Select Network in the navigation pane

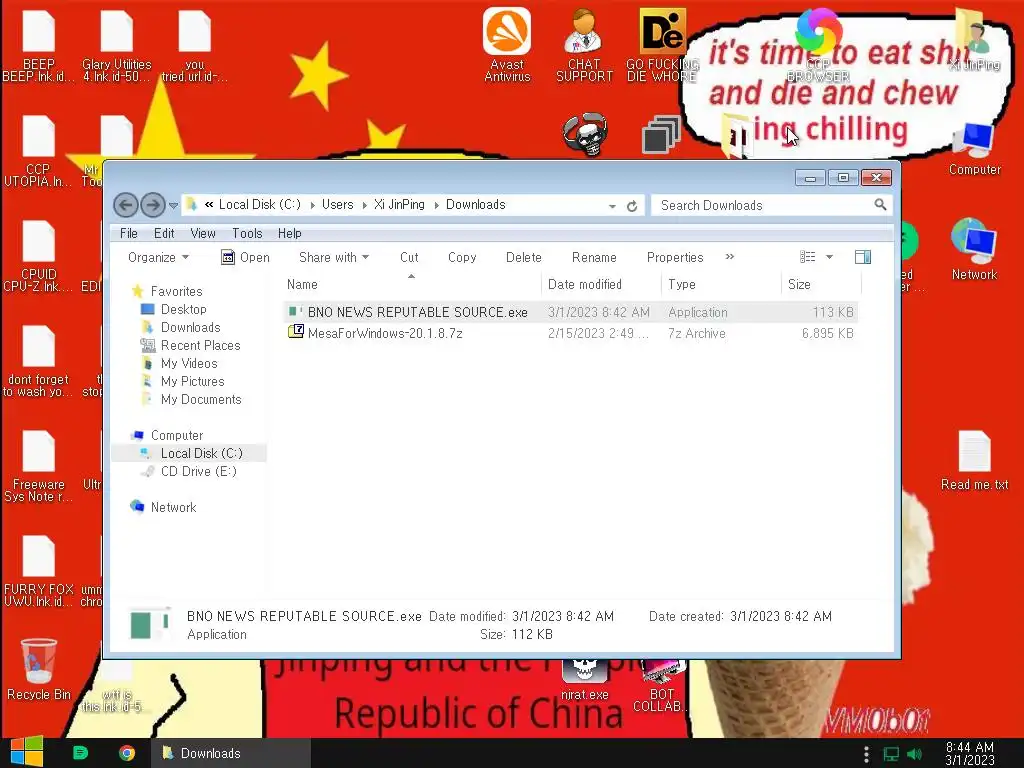173,507
